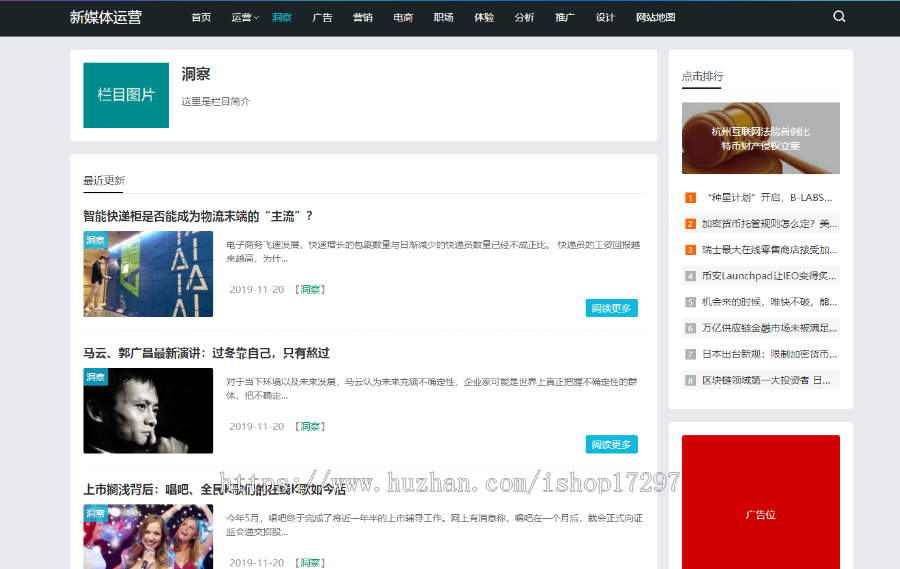Click the gray rank 6 number icon
Screen dimensions: 900x569
(x=690, y=328)
